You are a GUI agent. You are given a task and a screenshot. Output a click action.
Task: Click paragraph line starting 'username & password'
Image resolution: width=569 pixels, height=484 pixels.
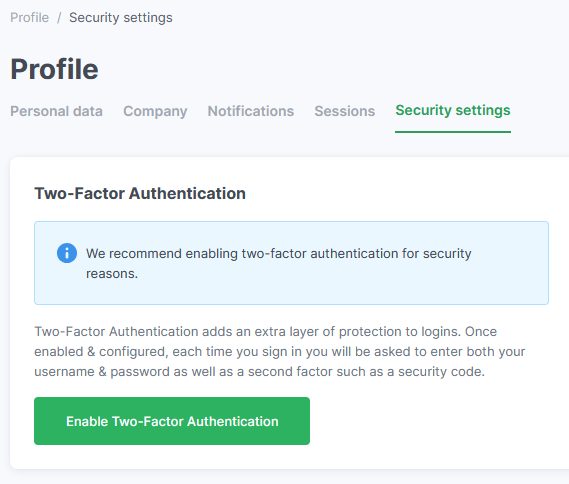click(259, 372)
